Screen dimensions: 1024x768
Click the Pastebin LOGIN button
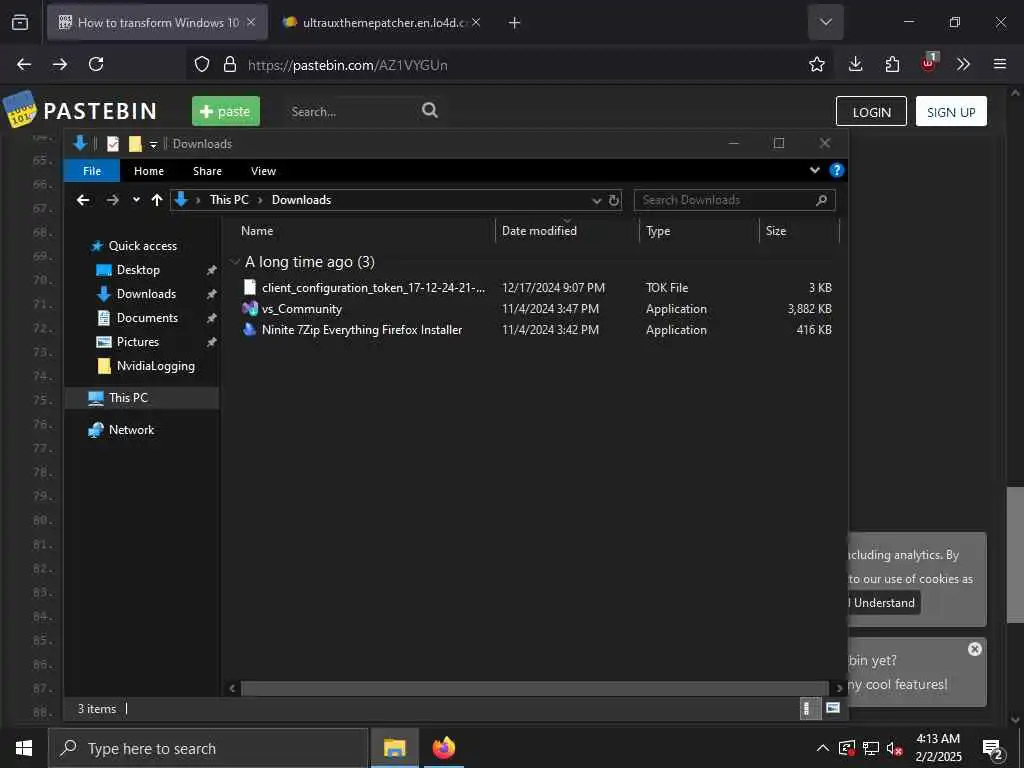[x=871, y=111]
